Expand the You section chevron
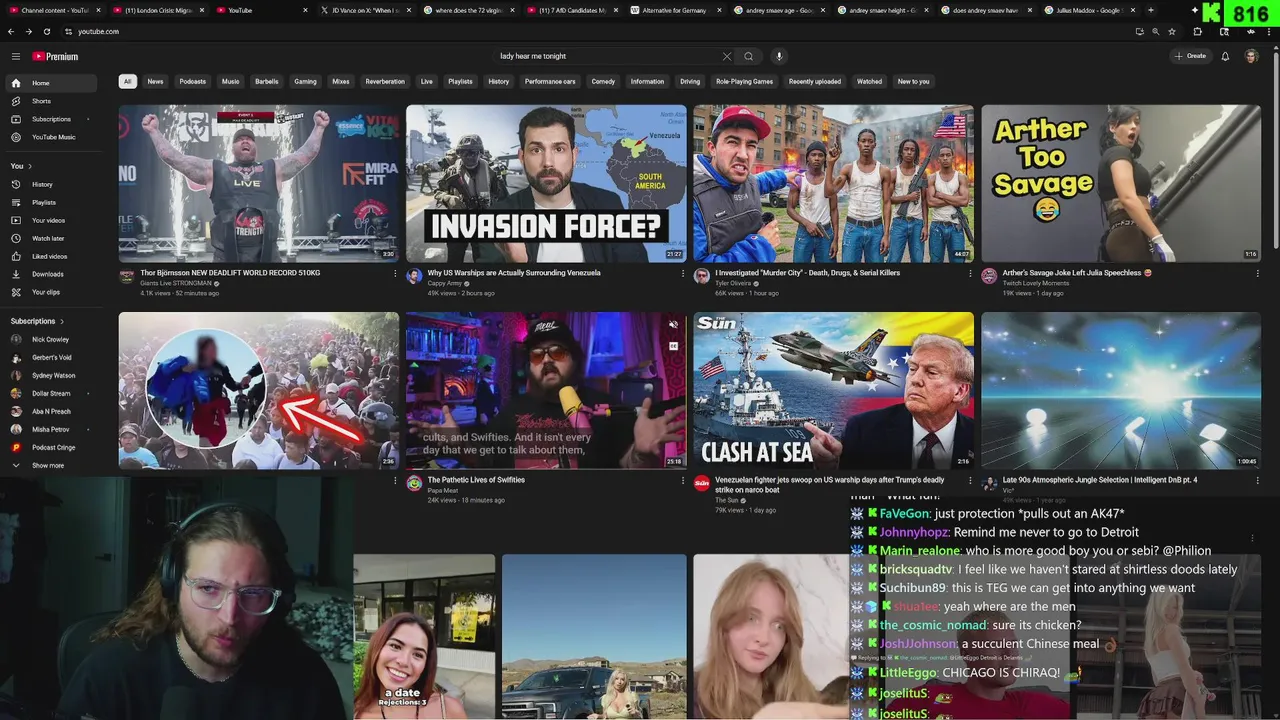This screenshot has height=720, width=1280. [30, 166]
